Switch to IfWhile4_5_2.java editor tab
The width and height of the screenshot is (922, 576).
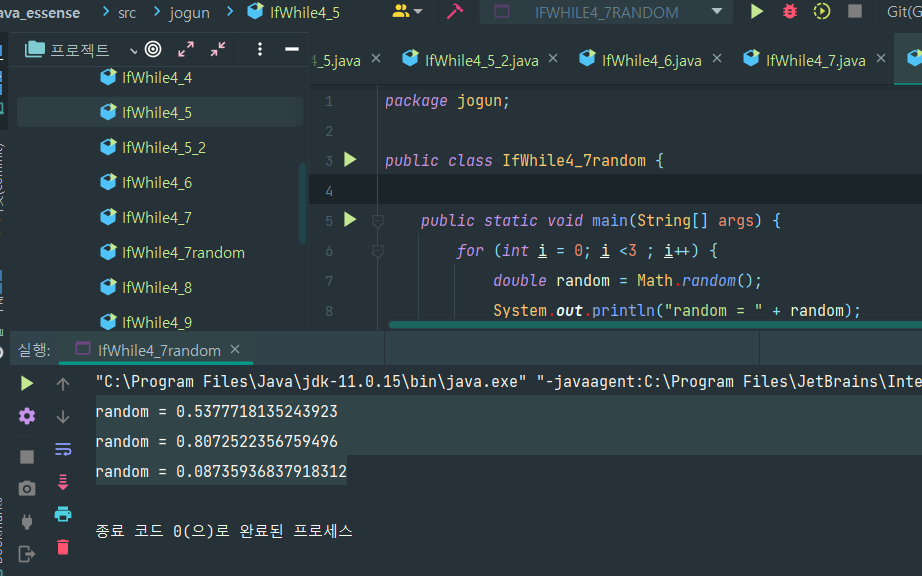click(x=470, y=60)
